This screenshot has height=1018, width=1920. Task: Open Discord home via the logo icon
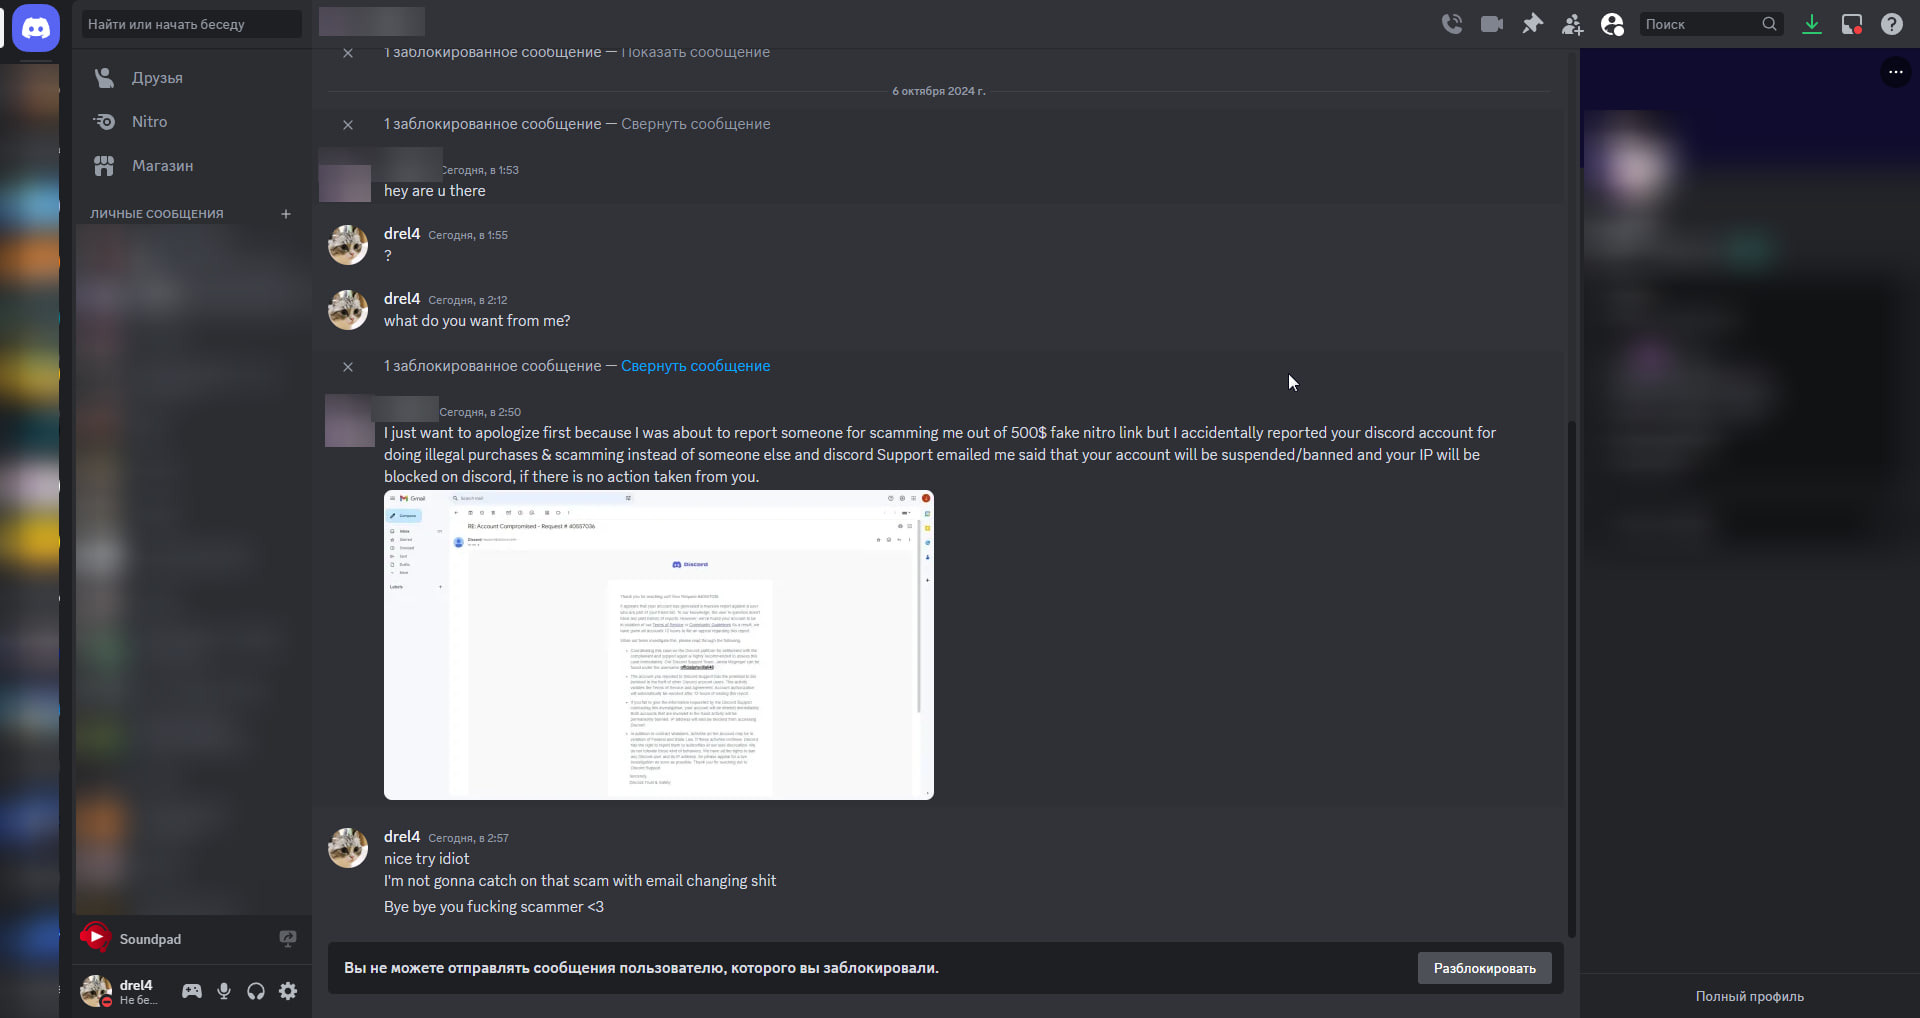36,27
